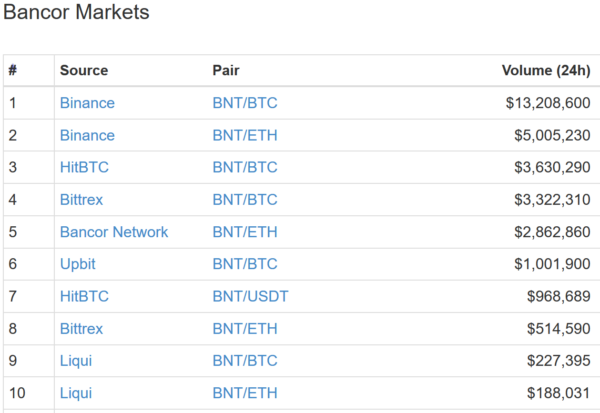
Task: Open the Bancor Network source link
Action: click(x=114, y=232)
